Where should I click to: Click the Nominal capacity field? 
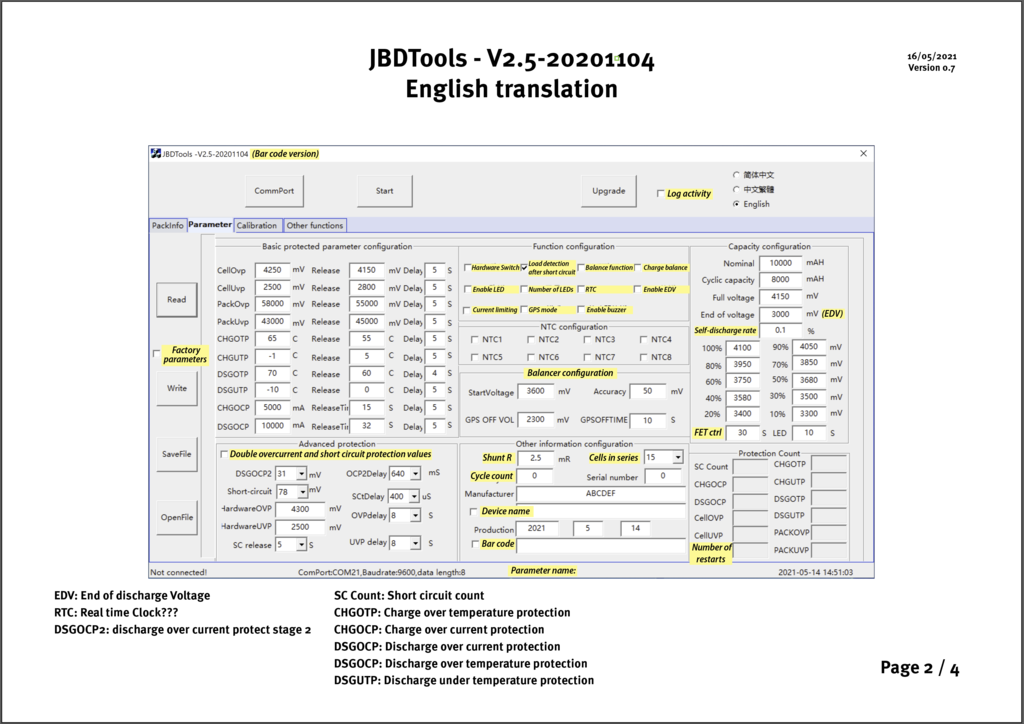(781, 263)
